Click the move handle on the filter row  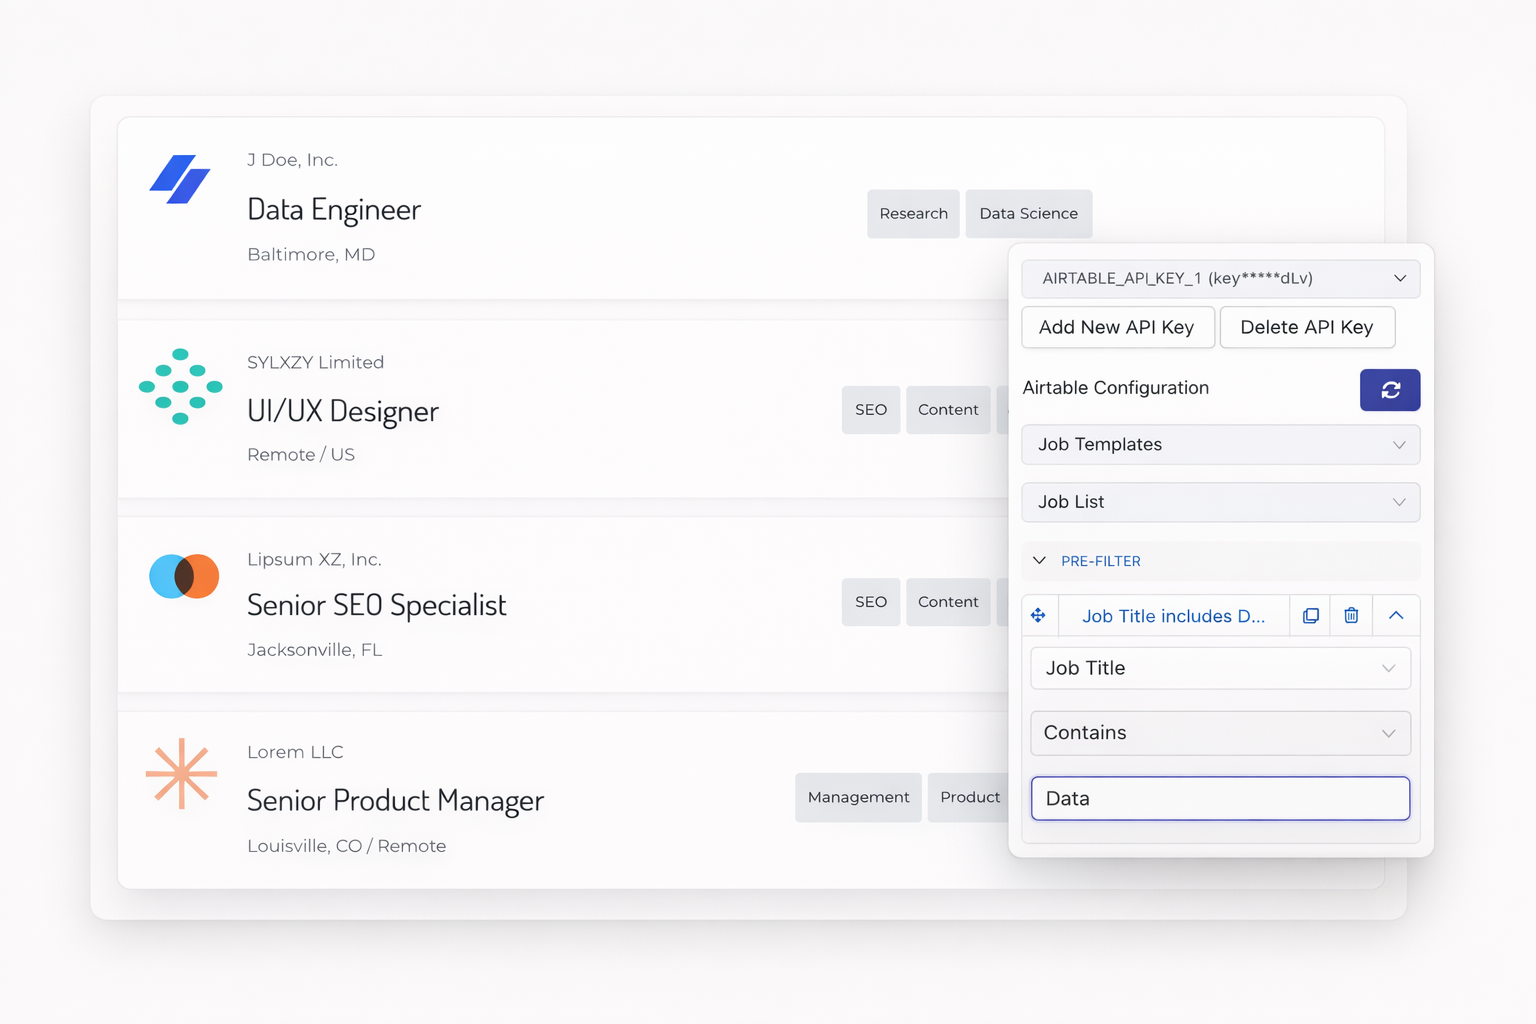1038,616
